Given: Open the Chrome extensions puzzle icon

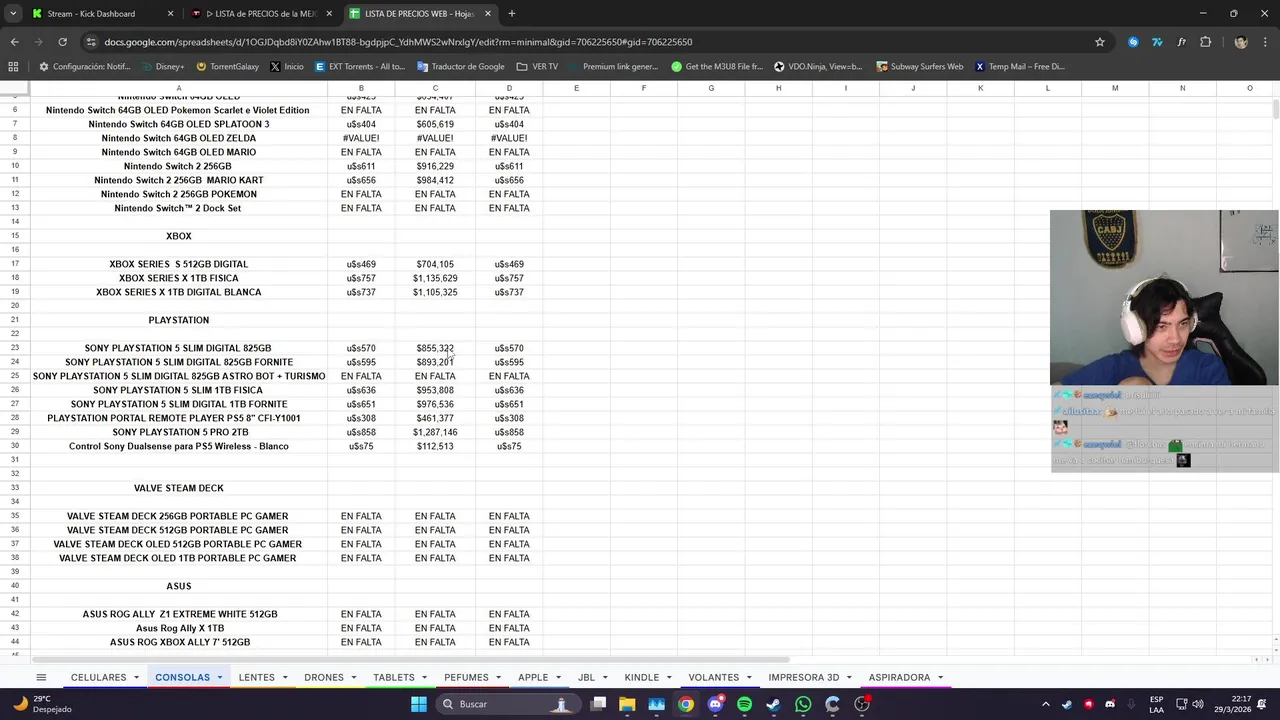Looking at the screenshot, I should pyautogui.click(x=1205, y=42).
